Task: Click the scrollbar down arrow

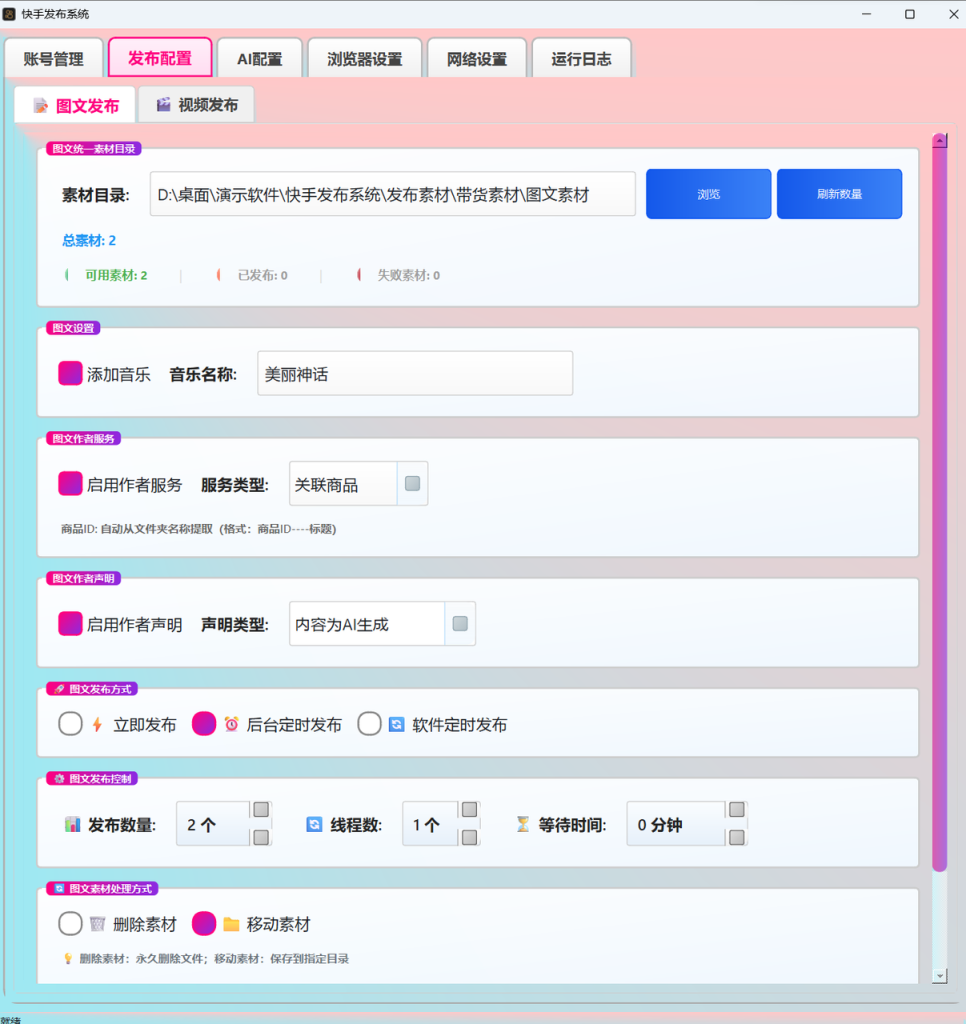Action: tap(940, 976)
